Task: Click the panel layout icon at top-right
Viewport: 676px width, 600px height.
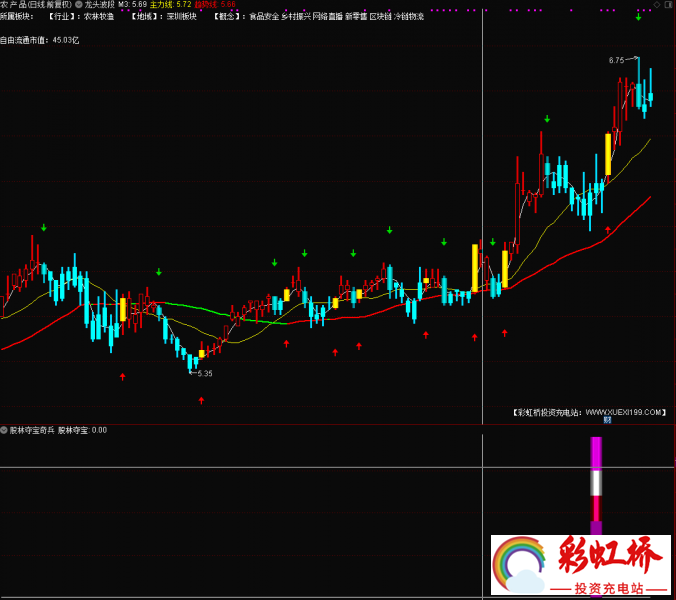Action: pyautogui.click(x=668, y=5)
